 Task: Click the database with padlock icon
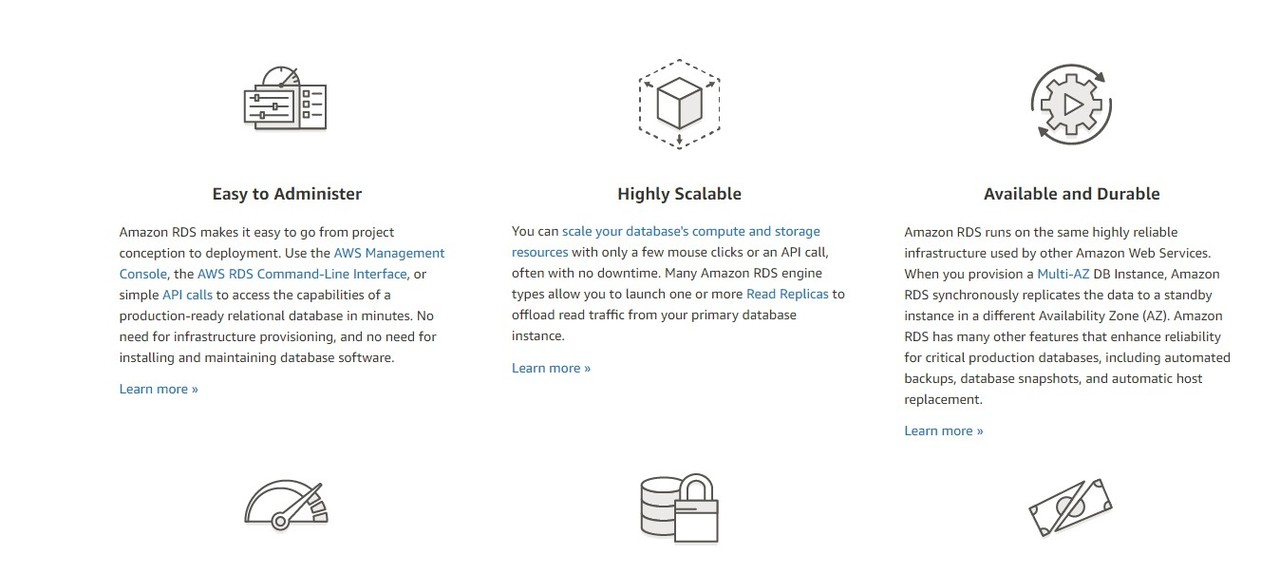point(679,508)
